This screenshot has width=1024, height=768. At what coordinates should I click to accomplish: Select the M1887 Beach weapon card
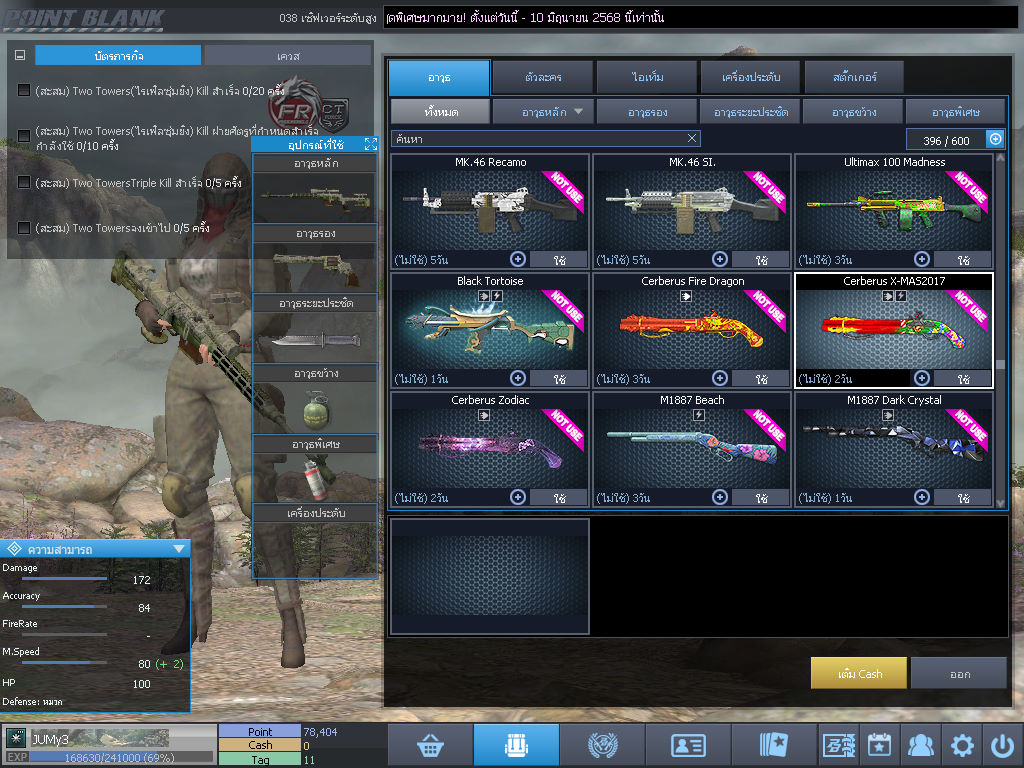tap(692, 449)
